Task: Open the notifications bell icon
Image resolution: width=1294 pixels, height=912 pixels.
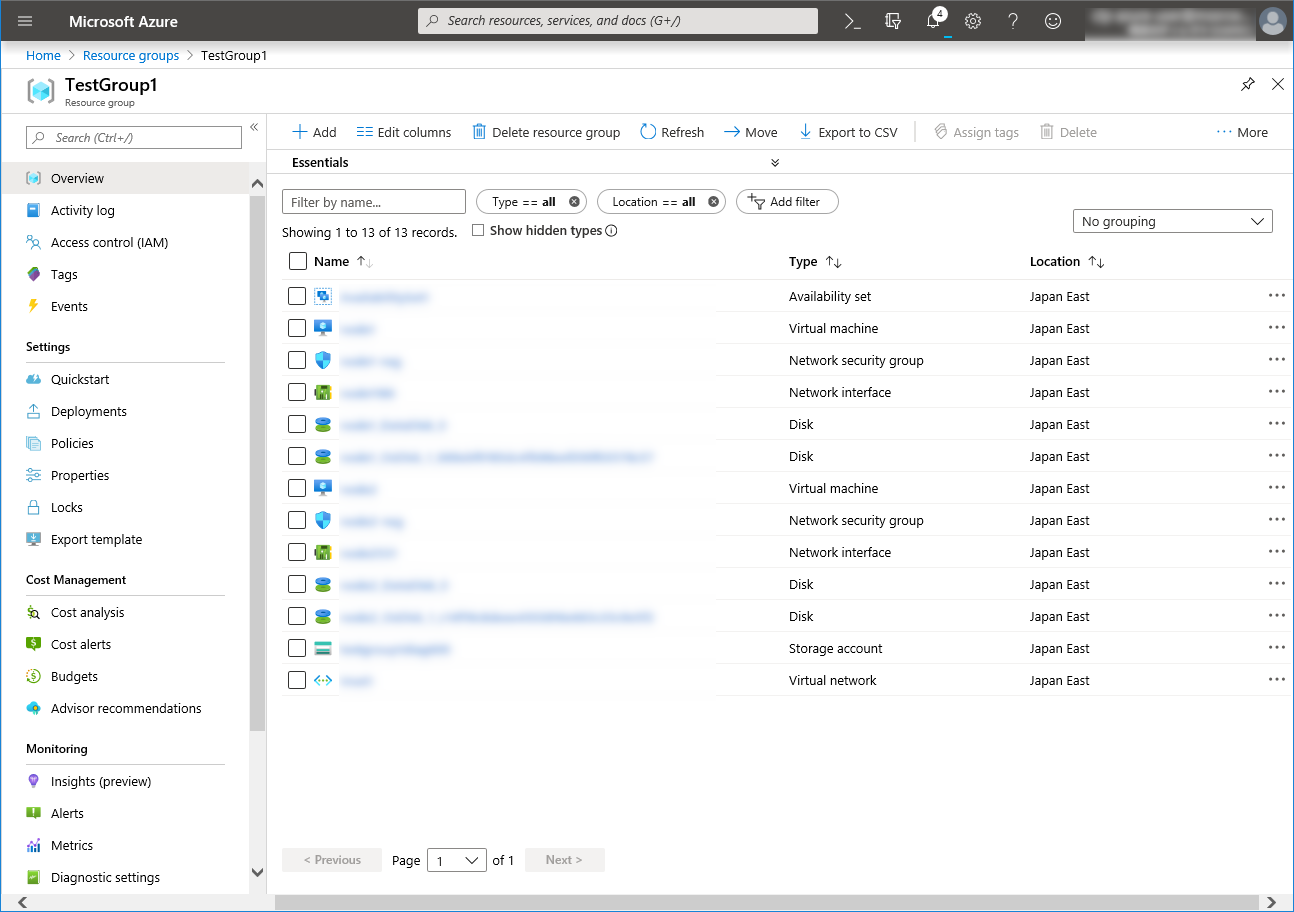Action: [933, 21]
